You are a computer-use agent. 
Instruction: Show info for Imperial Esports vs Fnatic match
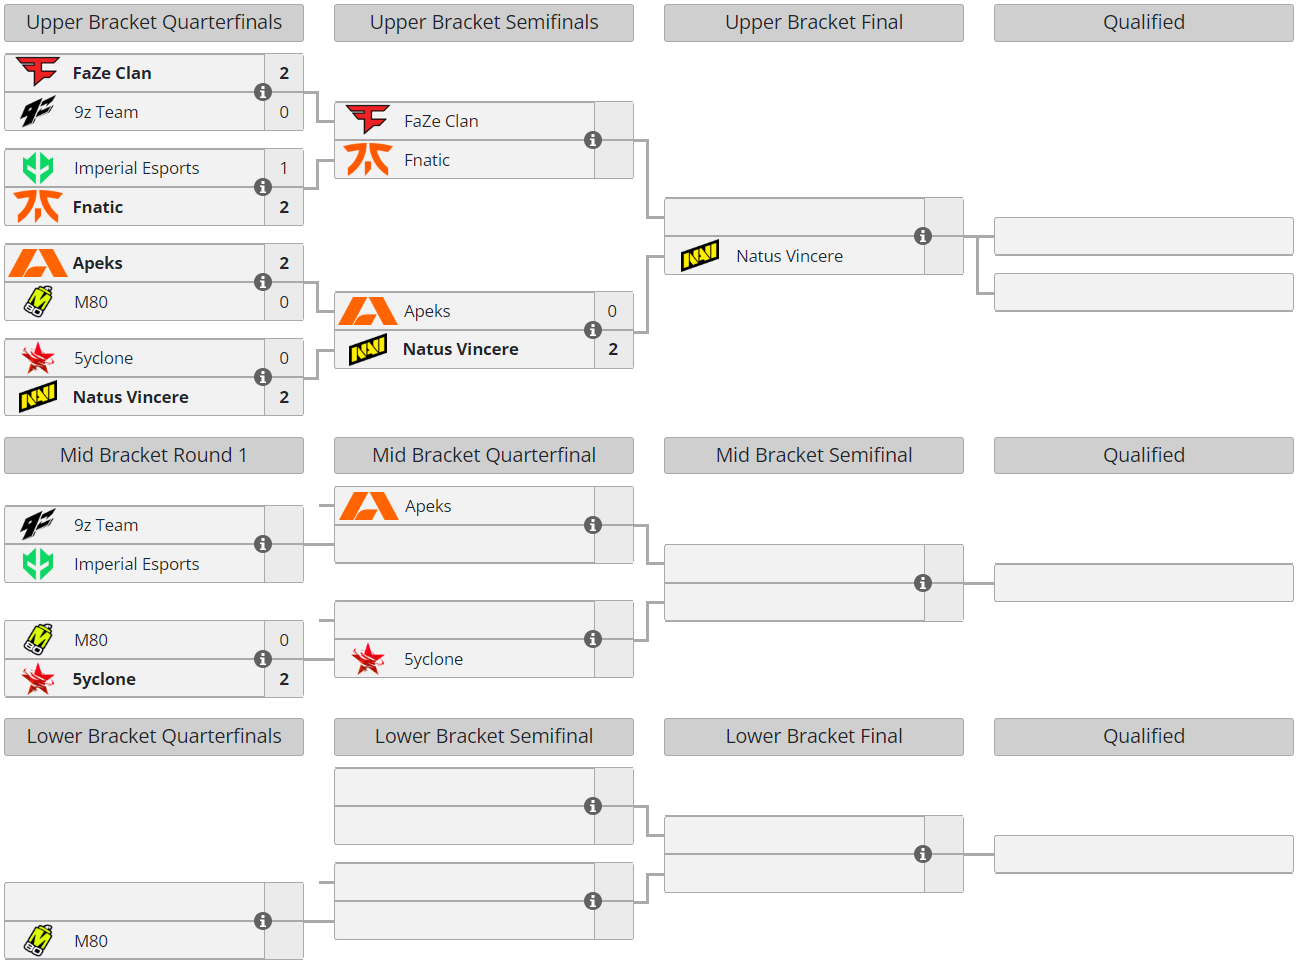coord(263,187)
